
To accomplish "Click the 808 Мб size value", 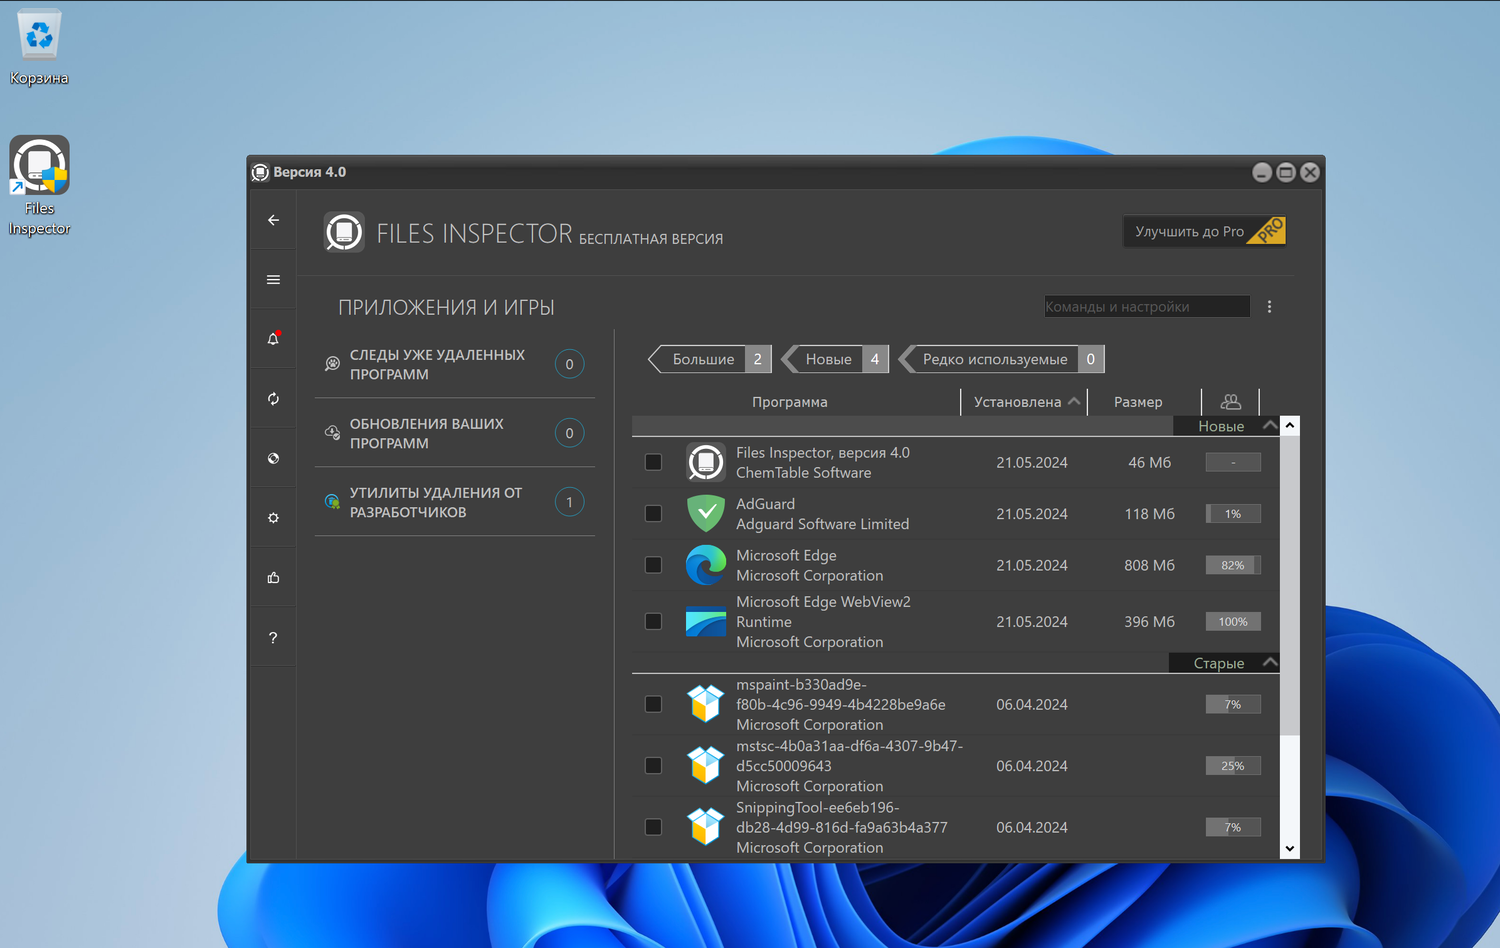I will pos(1150,565).
